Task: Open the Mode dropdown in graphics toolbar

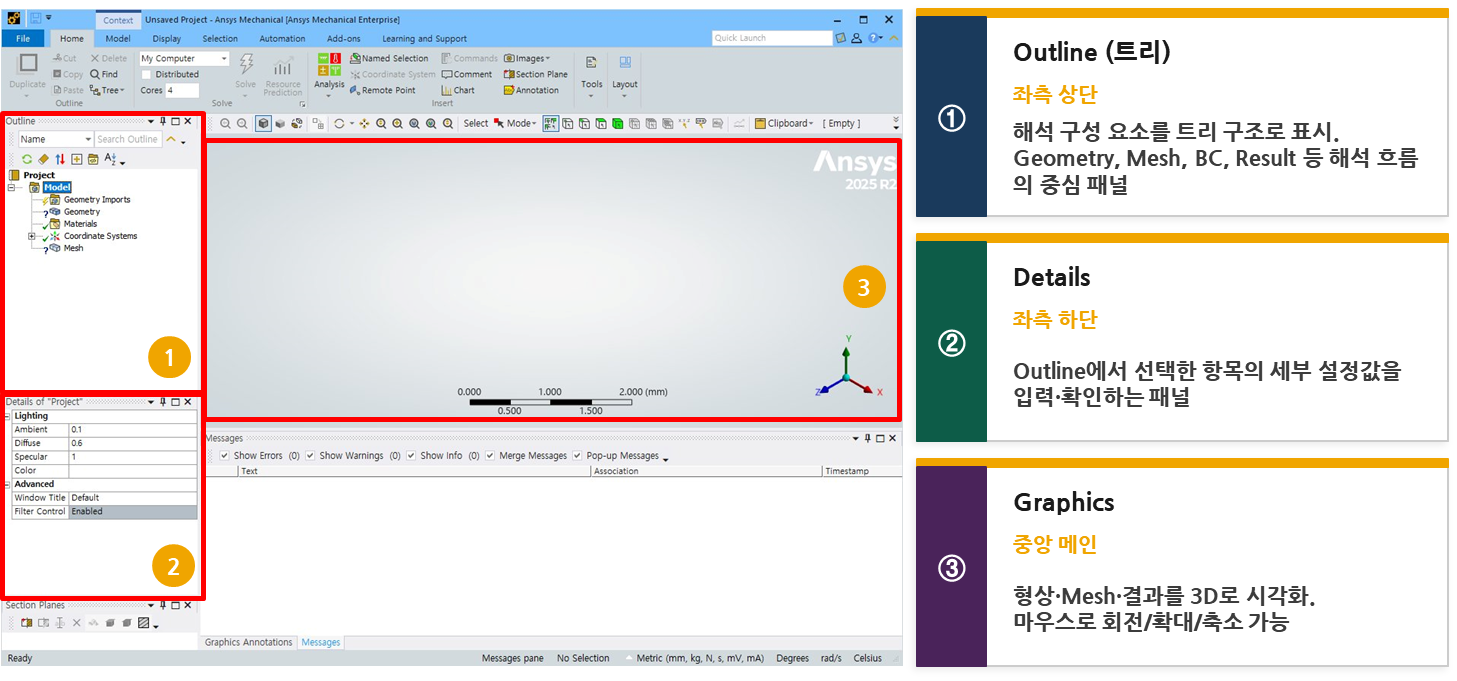Action: pyautogui.click(x=515, y=124)
